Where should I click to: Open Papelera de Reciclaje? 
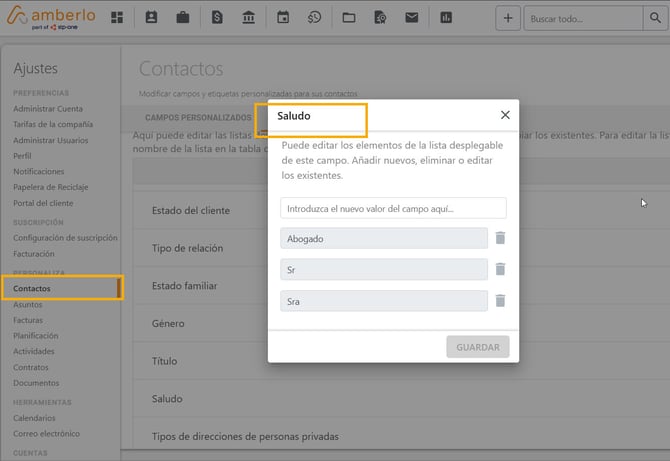[x=50, y=187]
